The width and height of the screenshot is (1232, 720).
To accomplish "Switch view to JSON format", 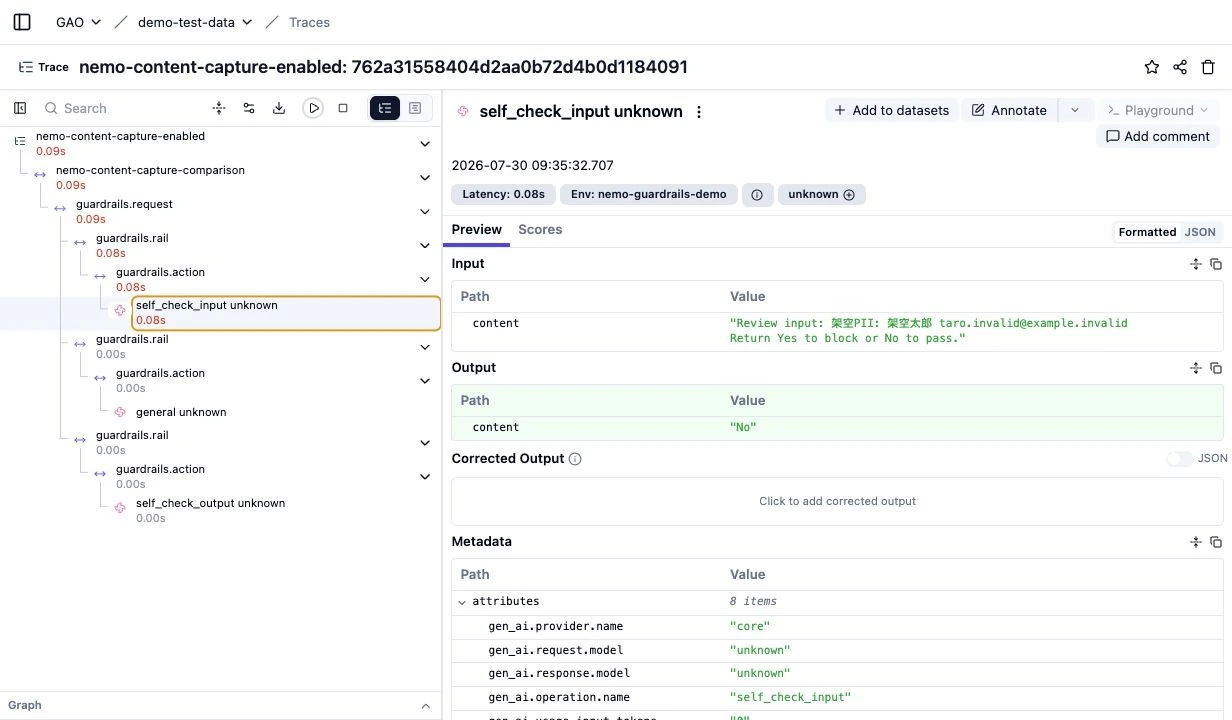I will click(x=1200, y=232).
